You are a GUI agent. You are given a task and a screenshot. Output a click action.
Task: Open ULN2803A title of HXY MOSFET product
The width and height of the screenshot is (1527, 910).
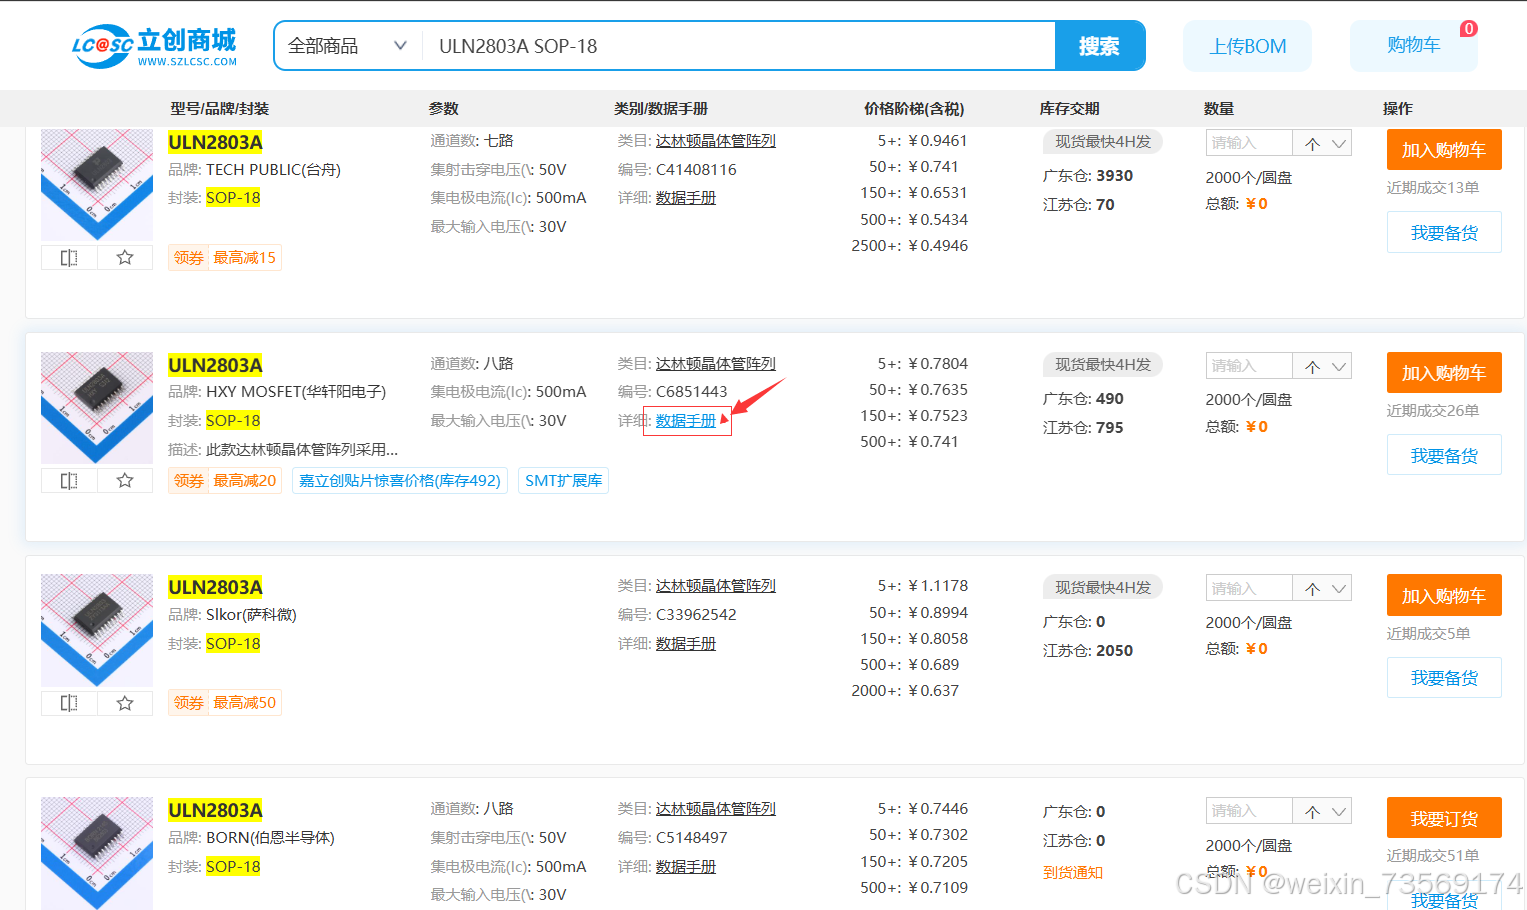(215, 365)
